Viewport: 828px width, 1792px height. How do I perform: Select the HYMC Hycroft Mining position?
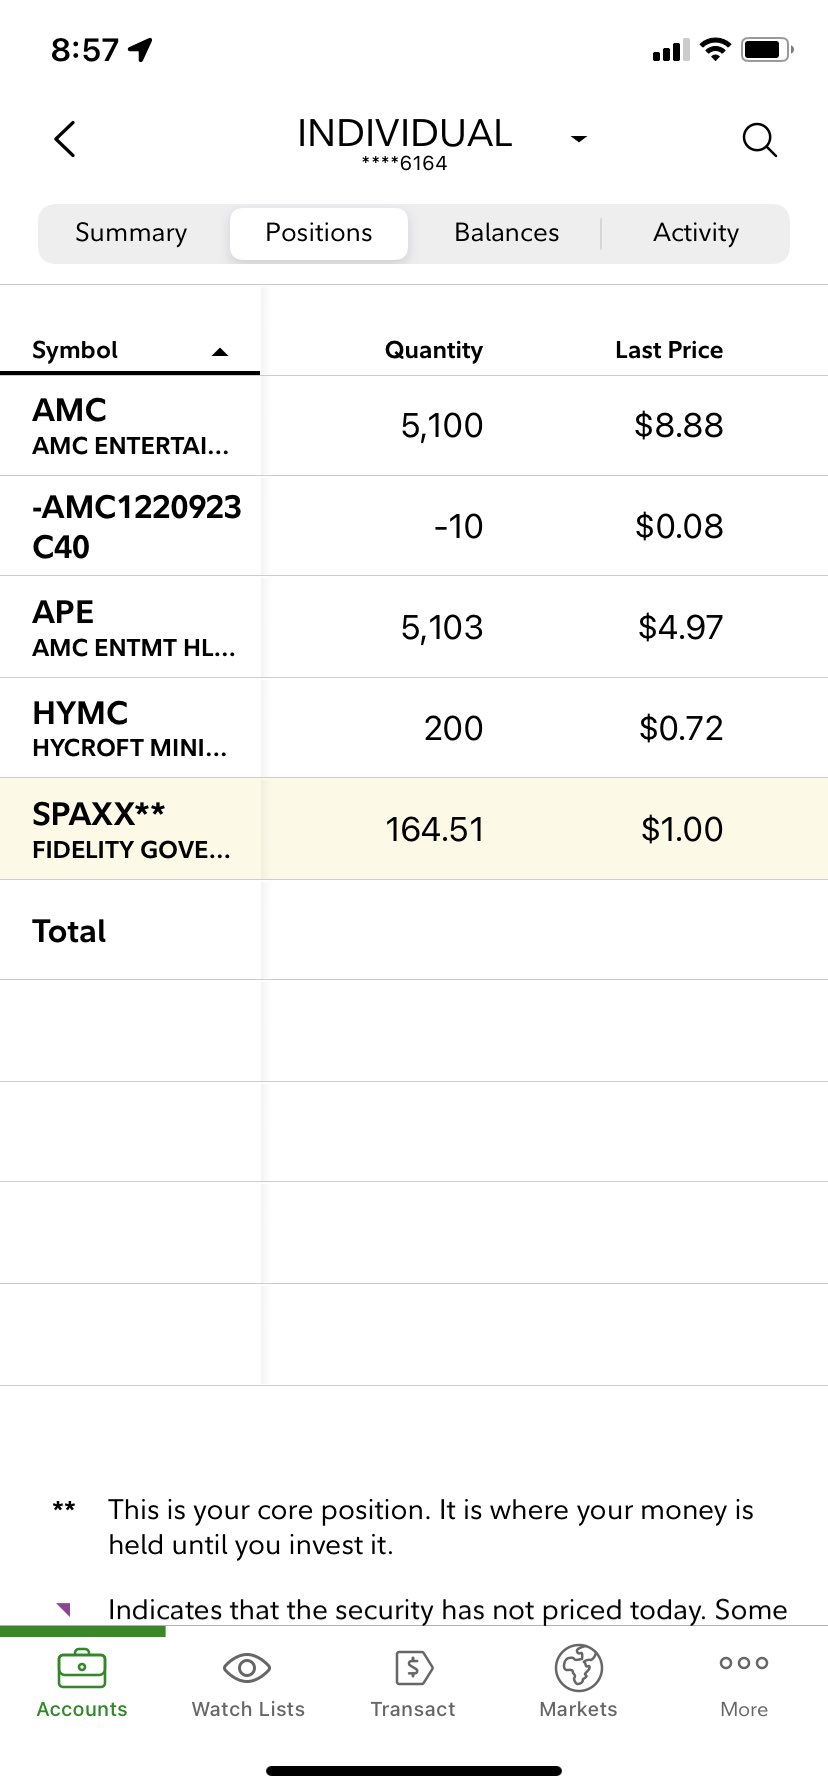pyautogui.click(x=414, y=729)
